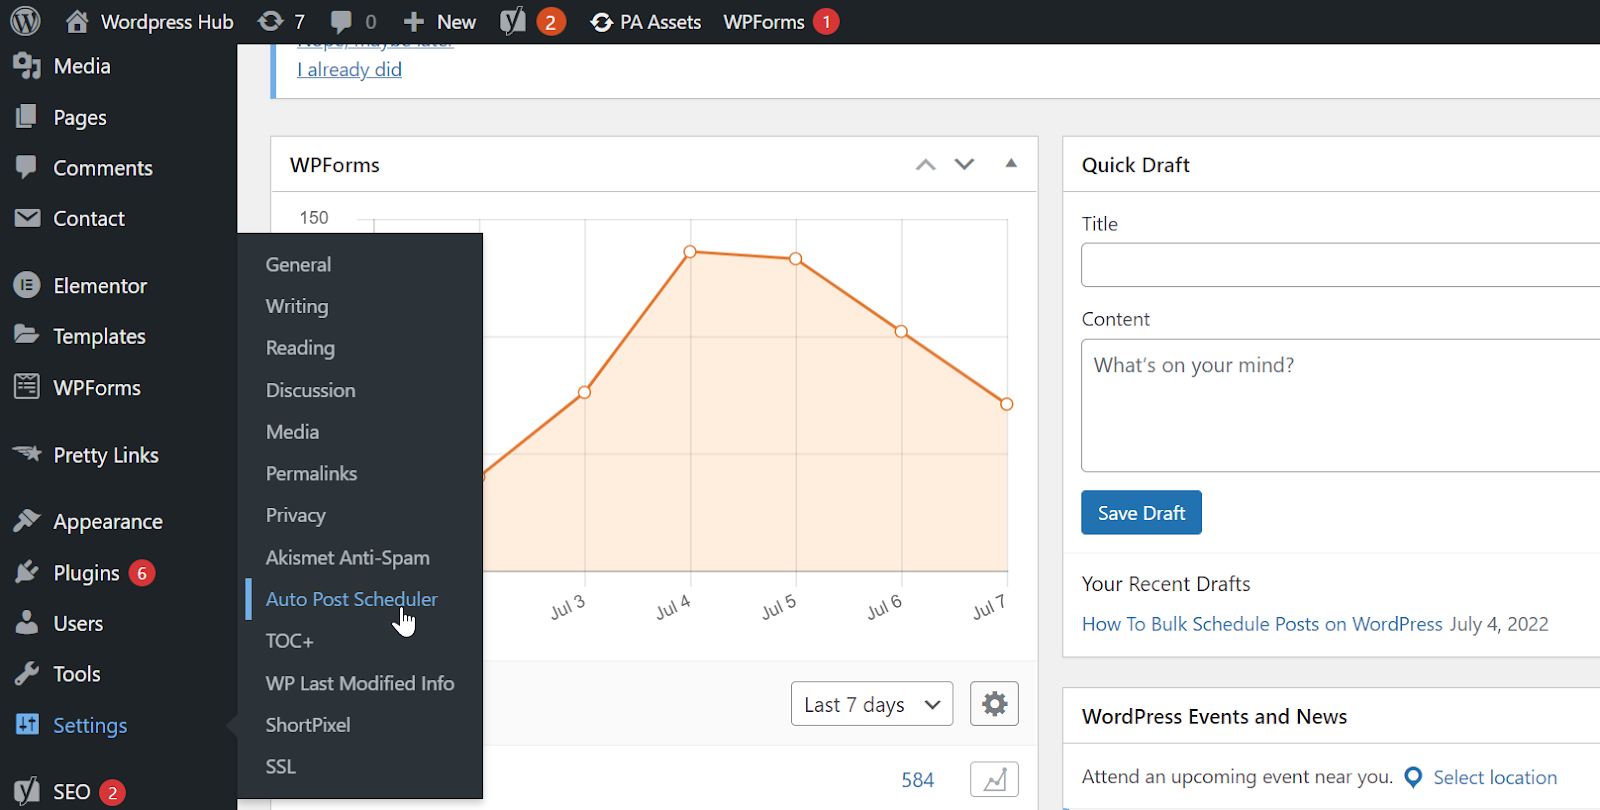Click the Plugins plug icon
1600x810 pixels.
(27, 572)
